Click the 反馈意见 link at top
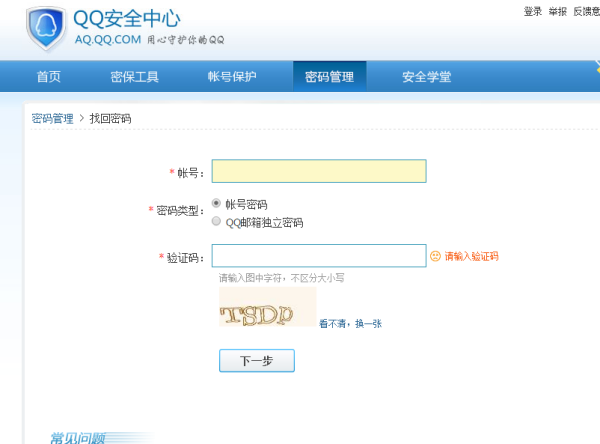Screen dimensions: 600x444 point(587,11)
